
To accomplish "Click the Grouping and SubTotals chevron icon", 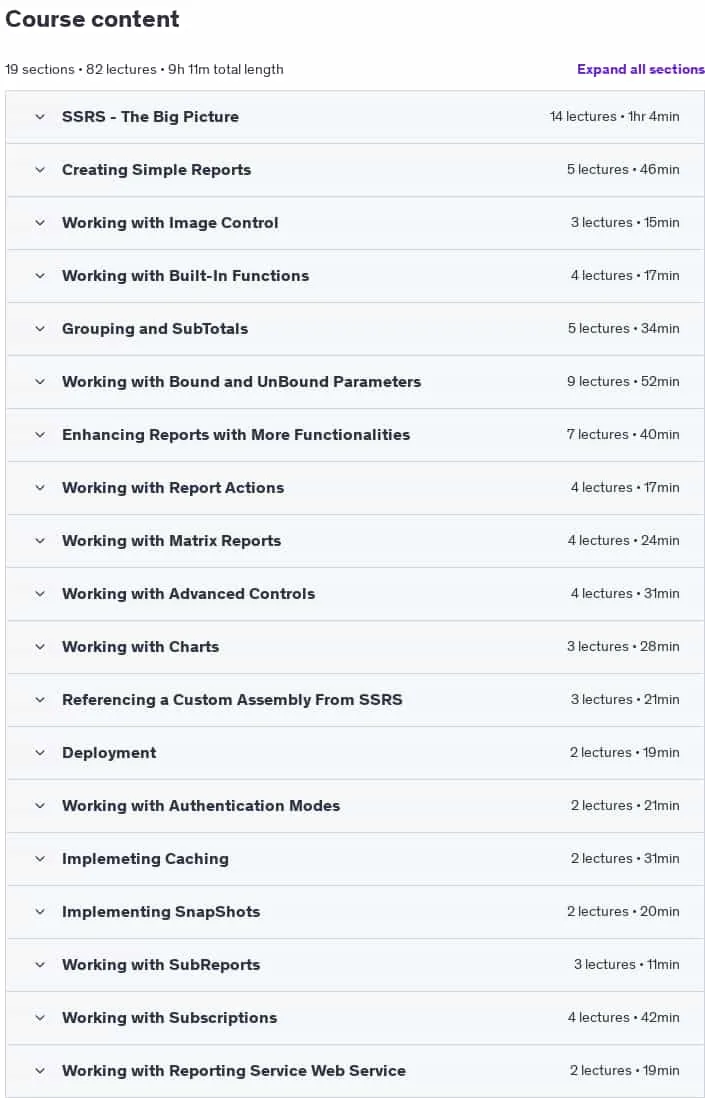I will pyautogui.click(x=40, y=328).
